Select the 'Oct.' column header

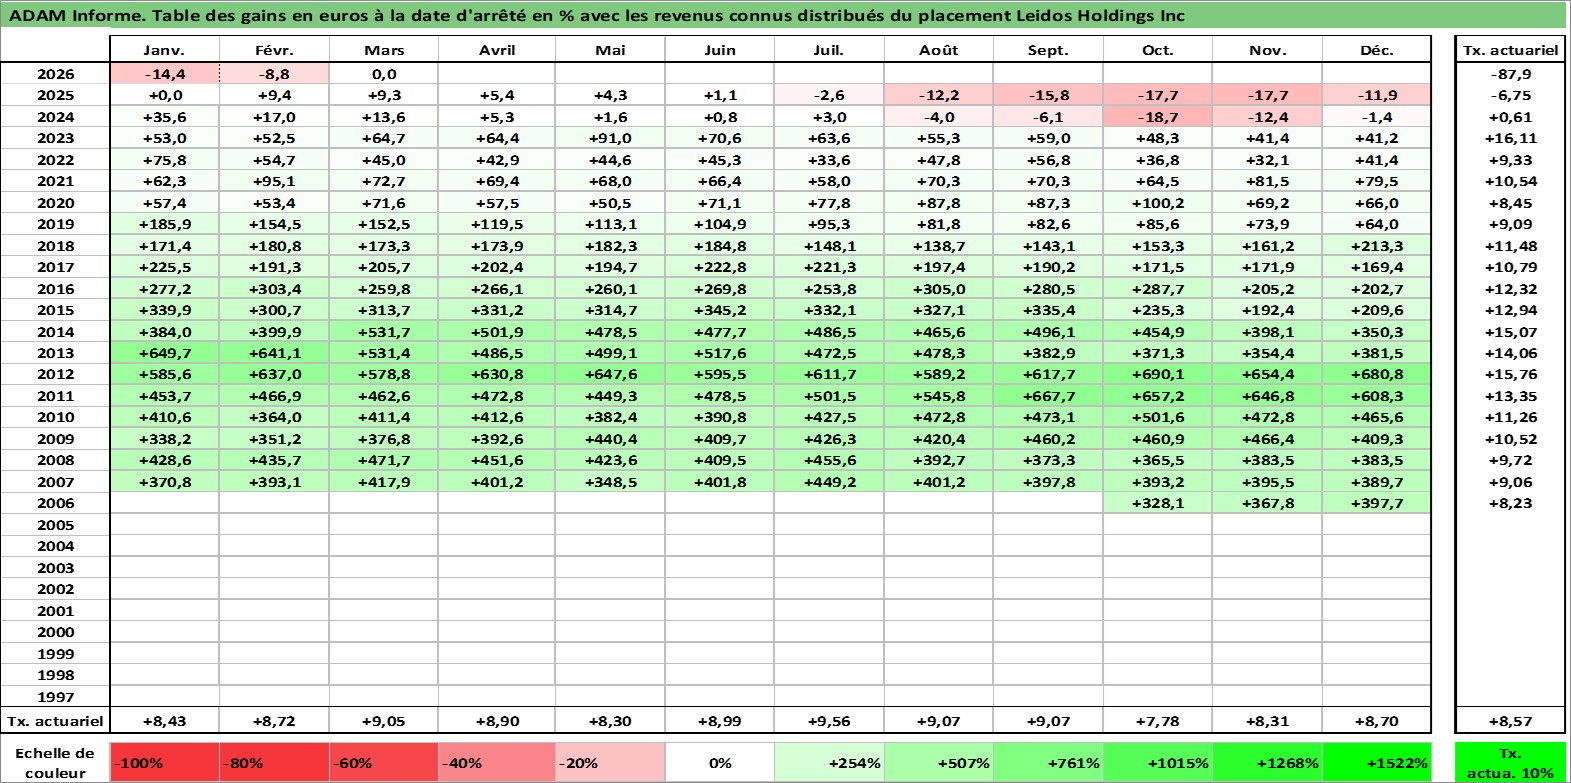(x=1157, y=50)
